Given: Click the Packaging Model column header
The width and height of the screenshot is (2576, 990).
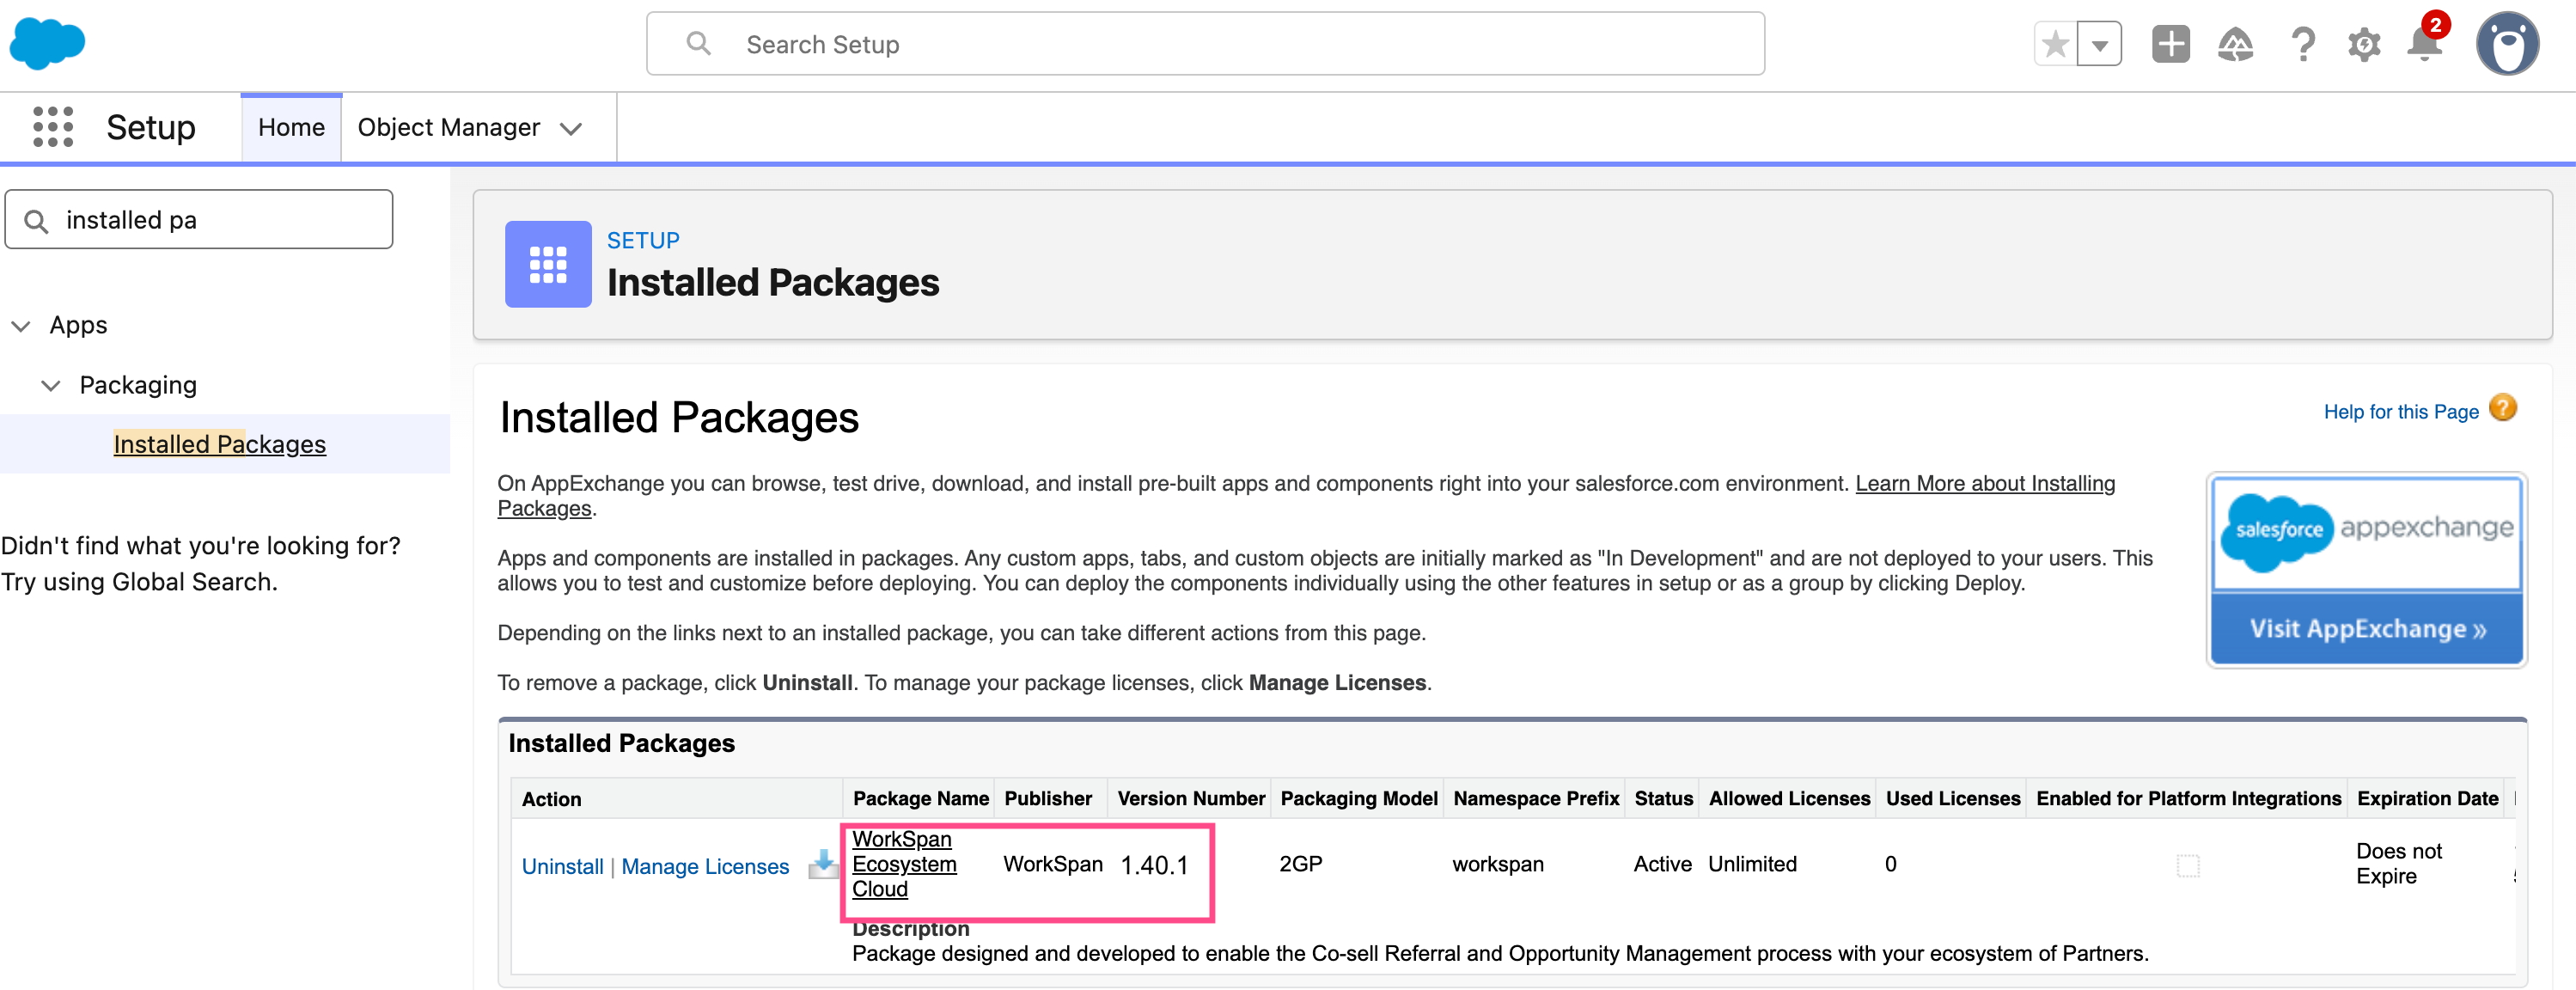Looking at the screenshot, I should 1359,798.
